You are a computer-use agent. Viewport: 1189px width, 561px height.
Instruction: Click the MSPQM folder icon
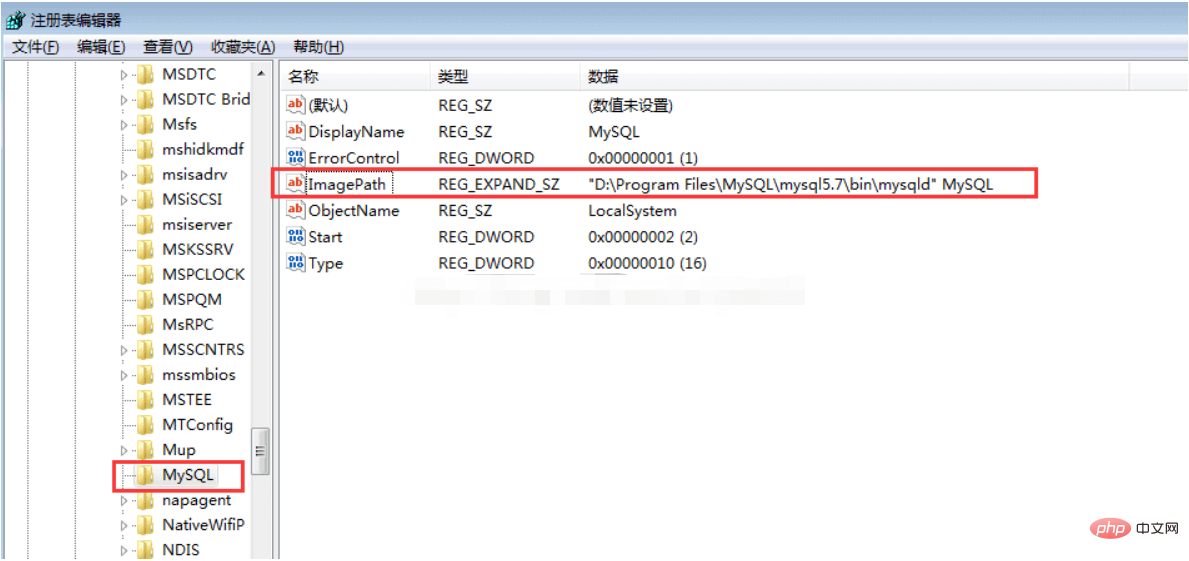coord(145,299)
